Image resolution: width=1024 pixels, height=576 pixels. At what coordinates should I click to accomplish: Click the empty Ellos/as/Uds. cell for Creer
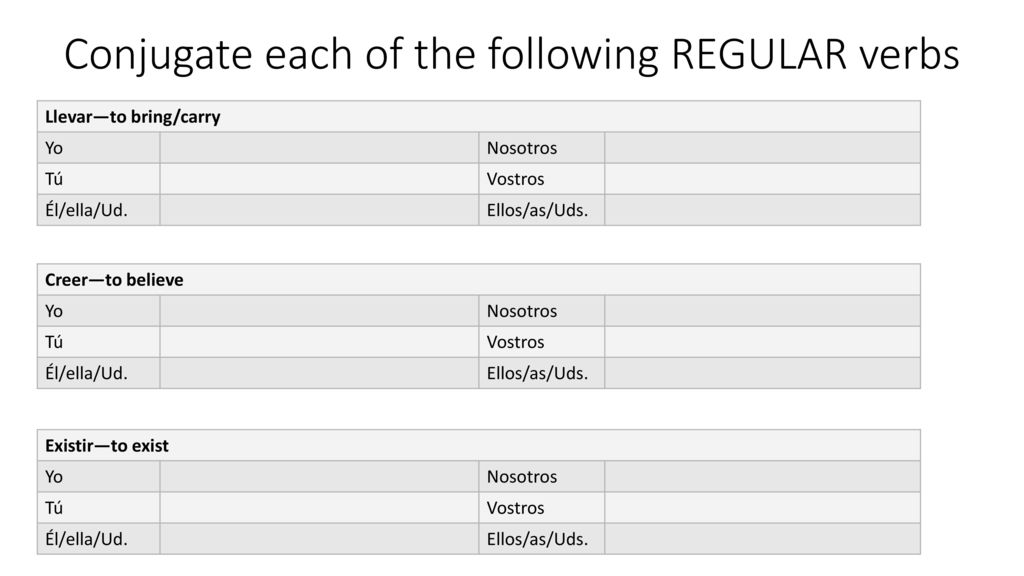point(763,374)
